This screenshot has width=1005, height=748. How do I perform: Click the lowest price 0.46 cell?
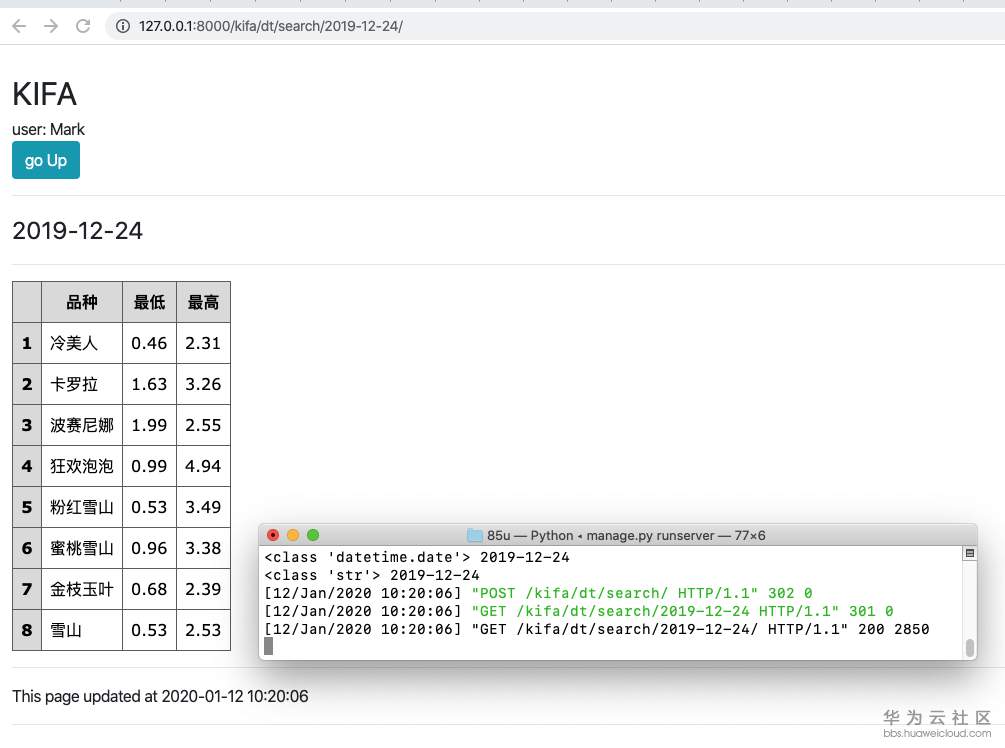click(149, 343)
